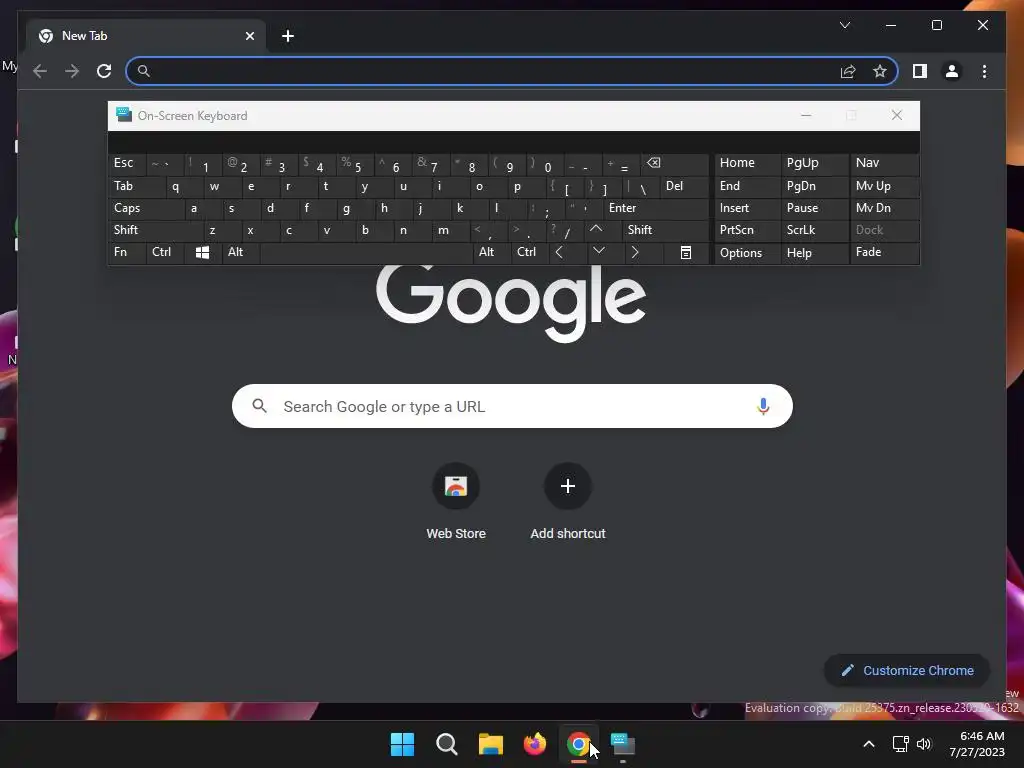
Task: Tap the Home key
Action: [747, 163]
